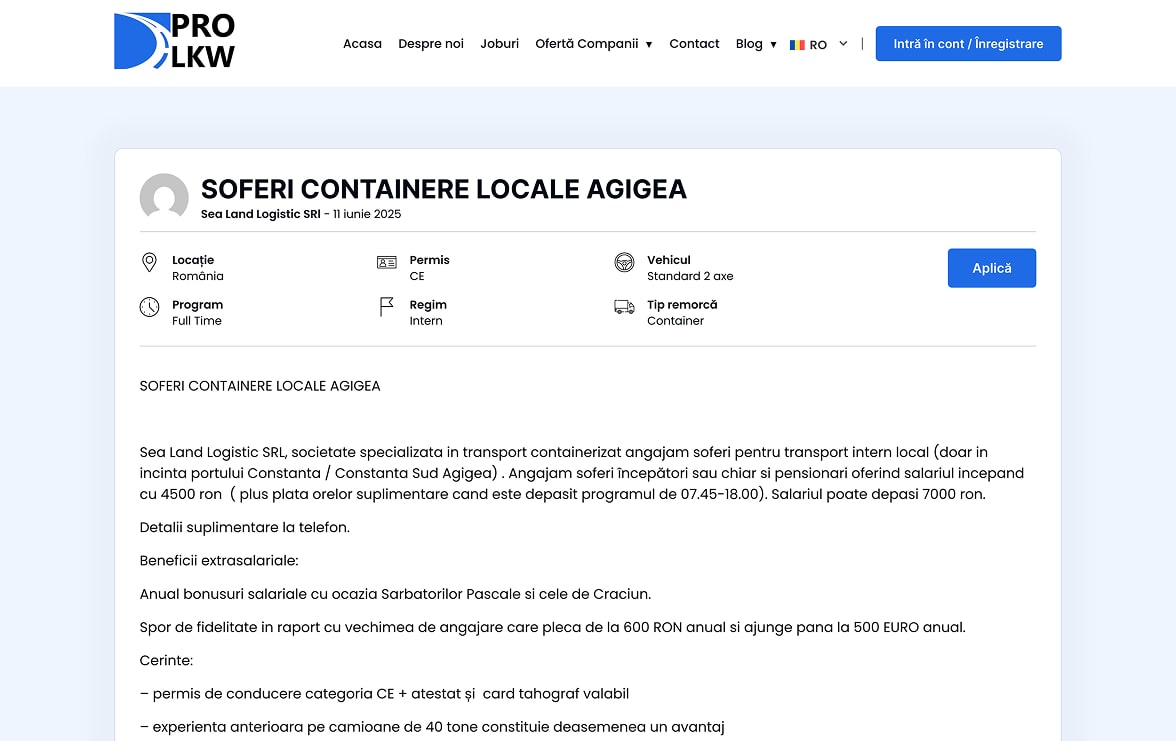
Task: Go to the Acasa menu item
Action: (x=362, y=44)
